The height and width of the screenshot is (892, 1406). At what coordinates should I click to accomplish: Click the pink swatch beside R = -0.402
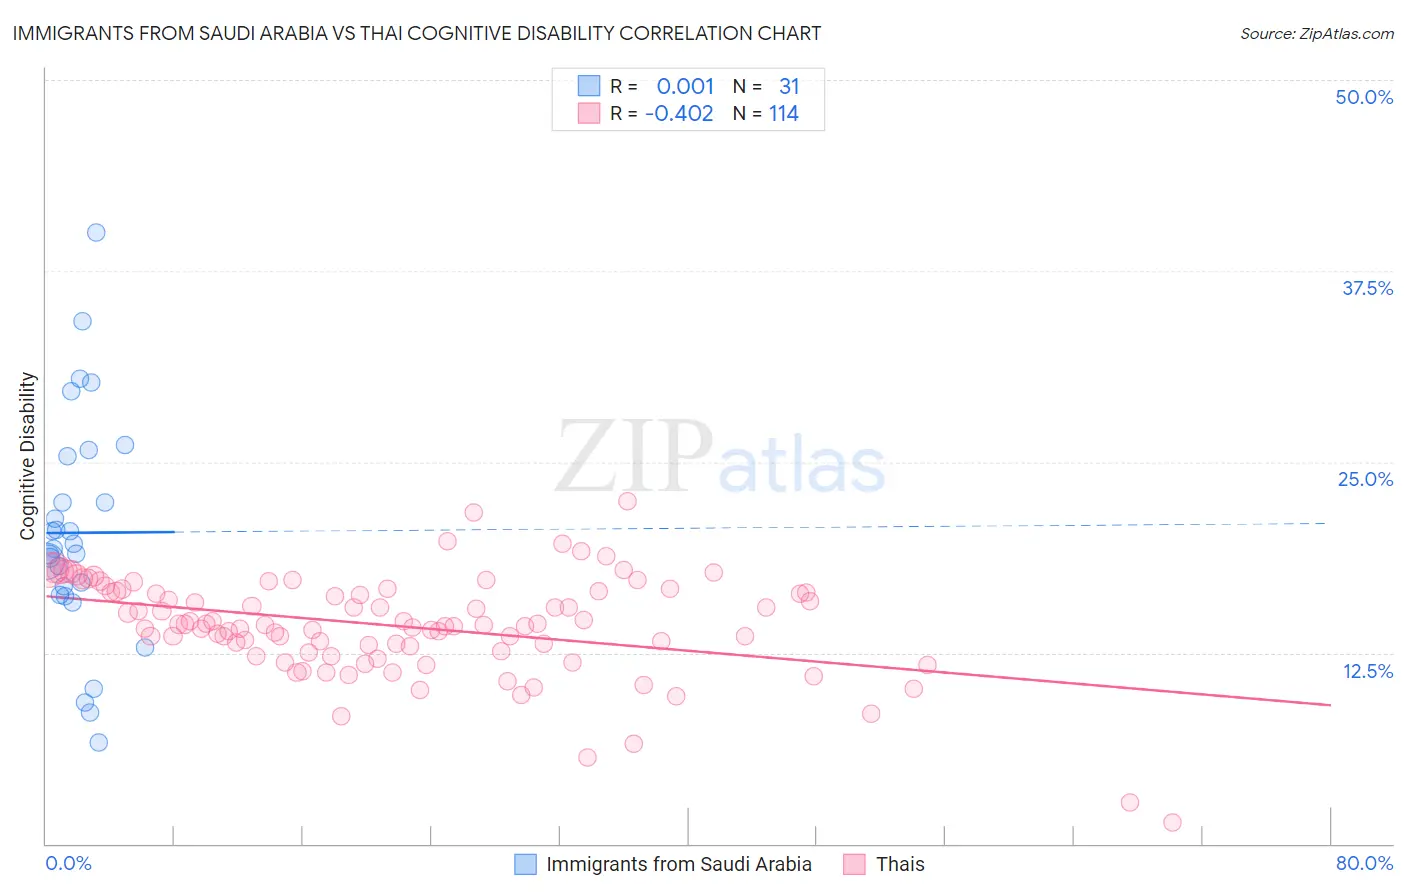pos(589,113)
